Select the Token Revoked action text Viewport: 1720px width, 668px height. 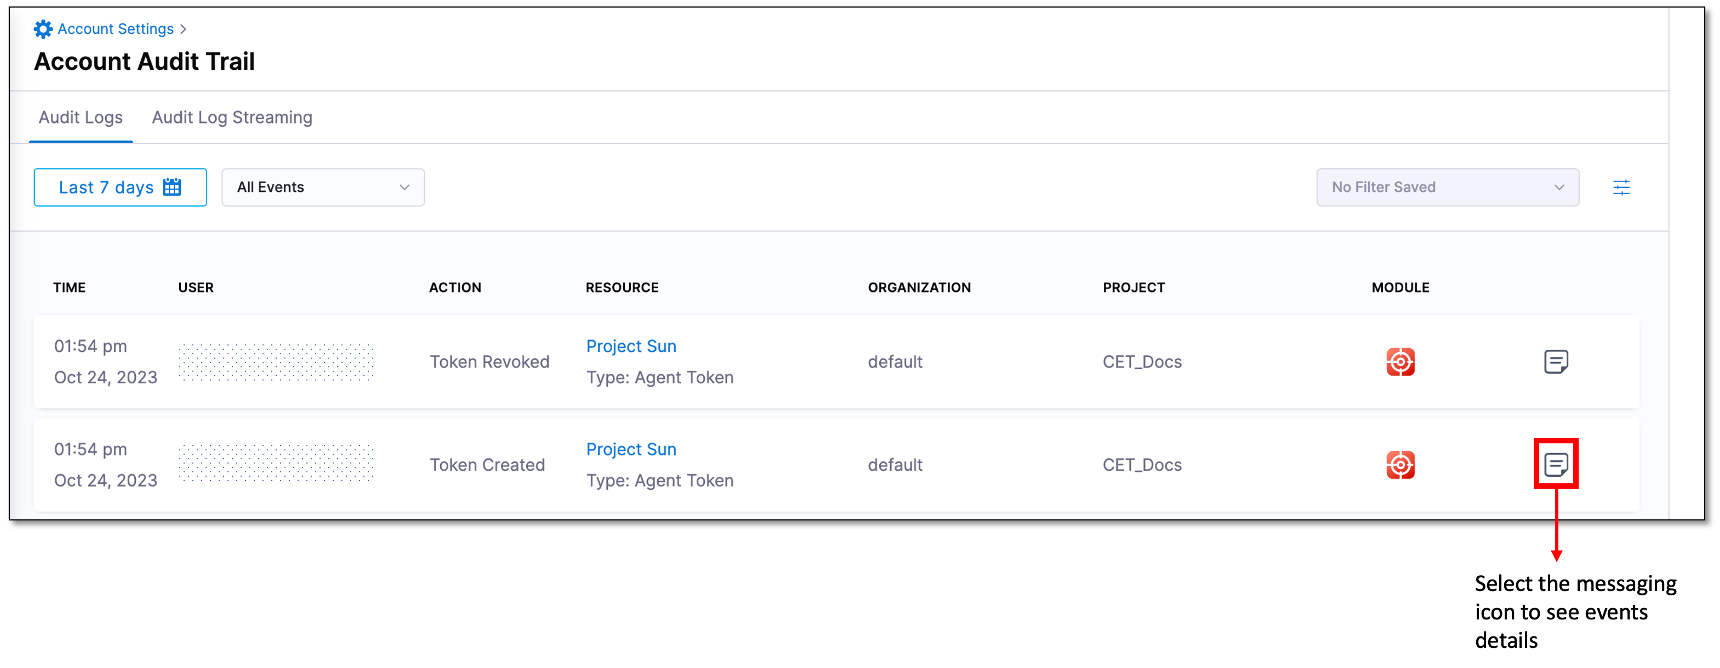click(489, 362)
